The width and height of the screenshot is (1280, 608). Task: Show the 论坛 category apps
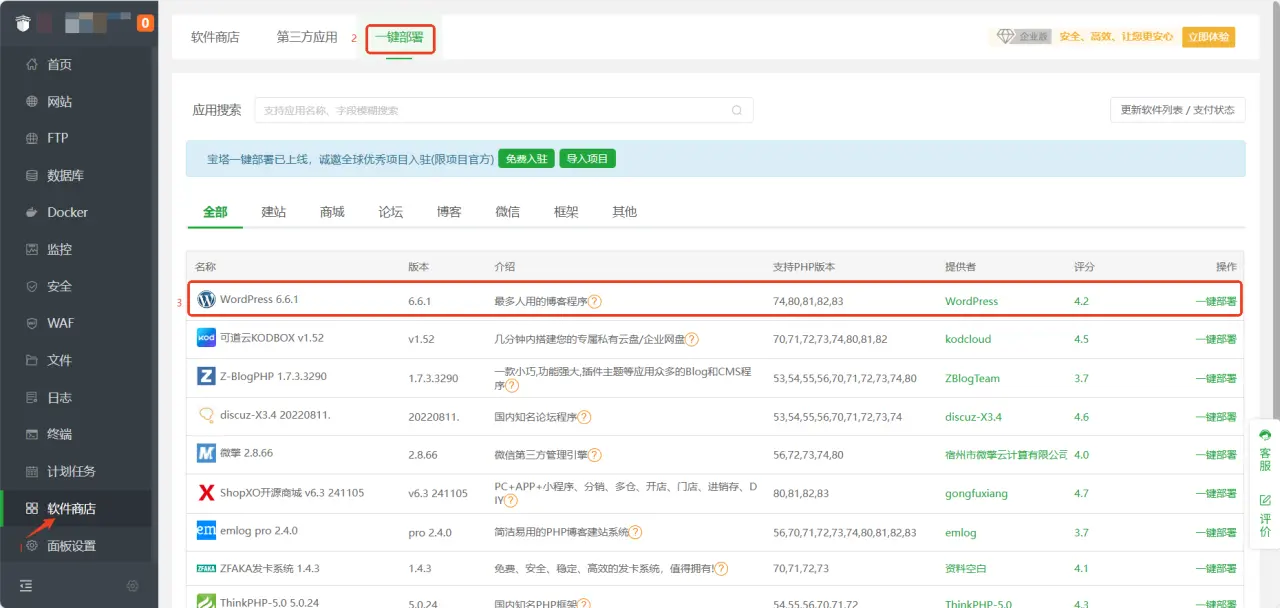click(391, 212)
